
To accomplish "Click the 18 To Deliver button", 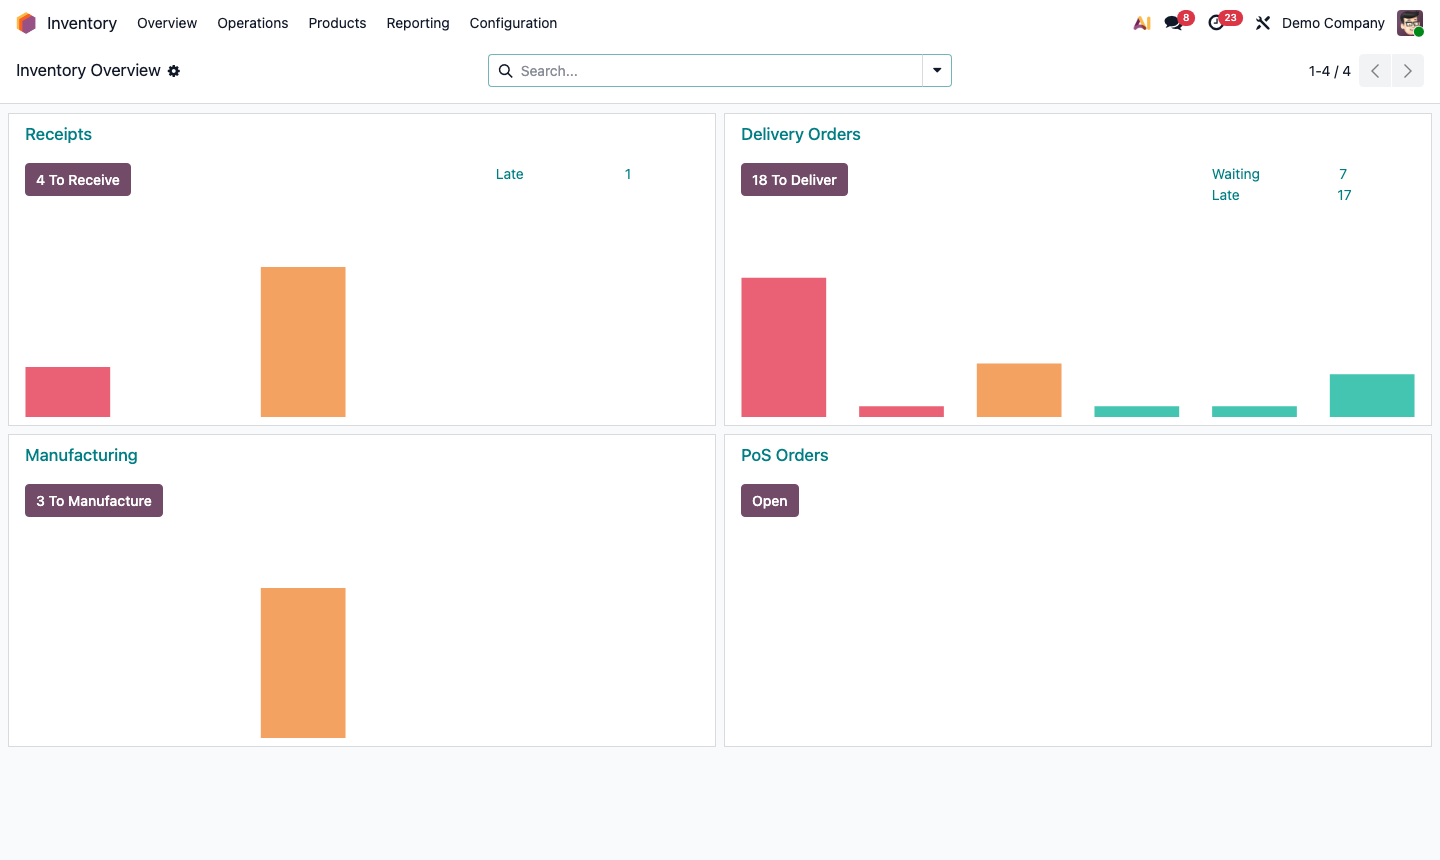I will pyautogui.click(x=794, y=179).
